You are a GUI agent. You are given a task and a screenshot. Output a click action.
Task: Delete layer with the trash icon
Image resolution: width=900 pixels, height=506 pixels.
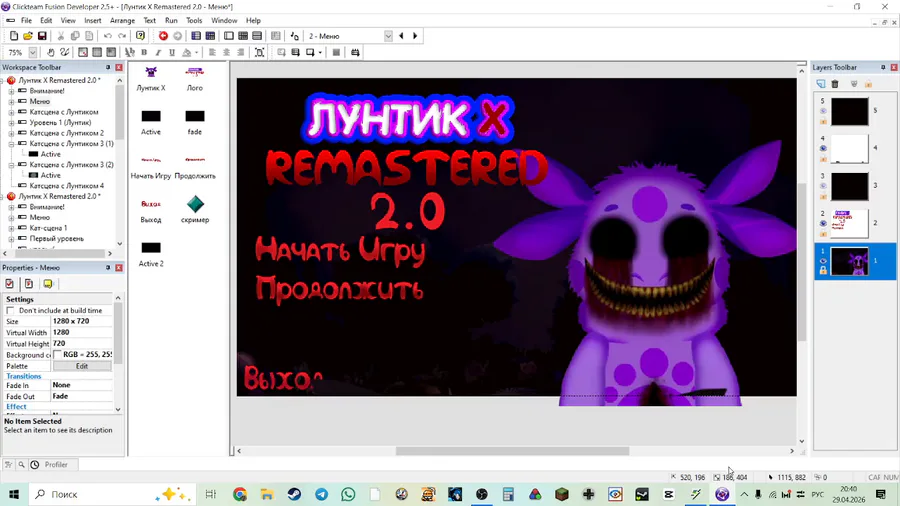pyautogui.click(x=835, y=84)
